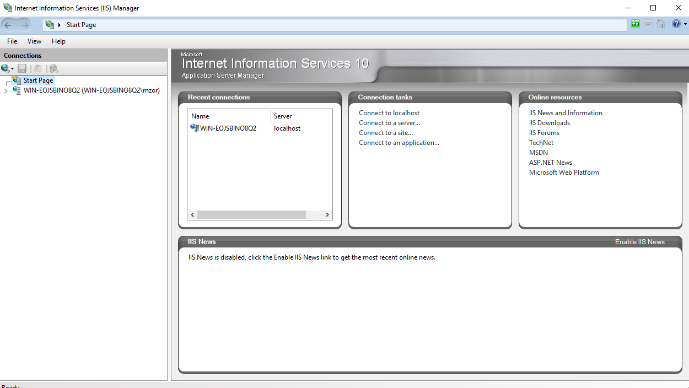Click the Start Page breadcrumb text
The image size is (689, 388).
pos(81,25)
